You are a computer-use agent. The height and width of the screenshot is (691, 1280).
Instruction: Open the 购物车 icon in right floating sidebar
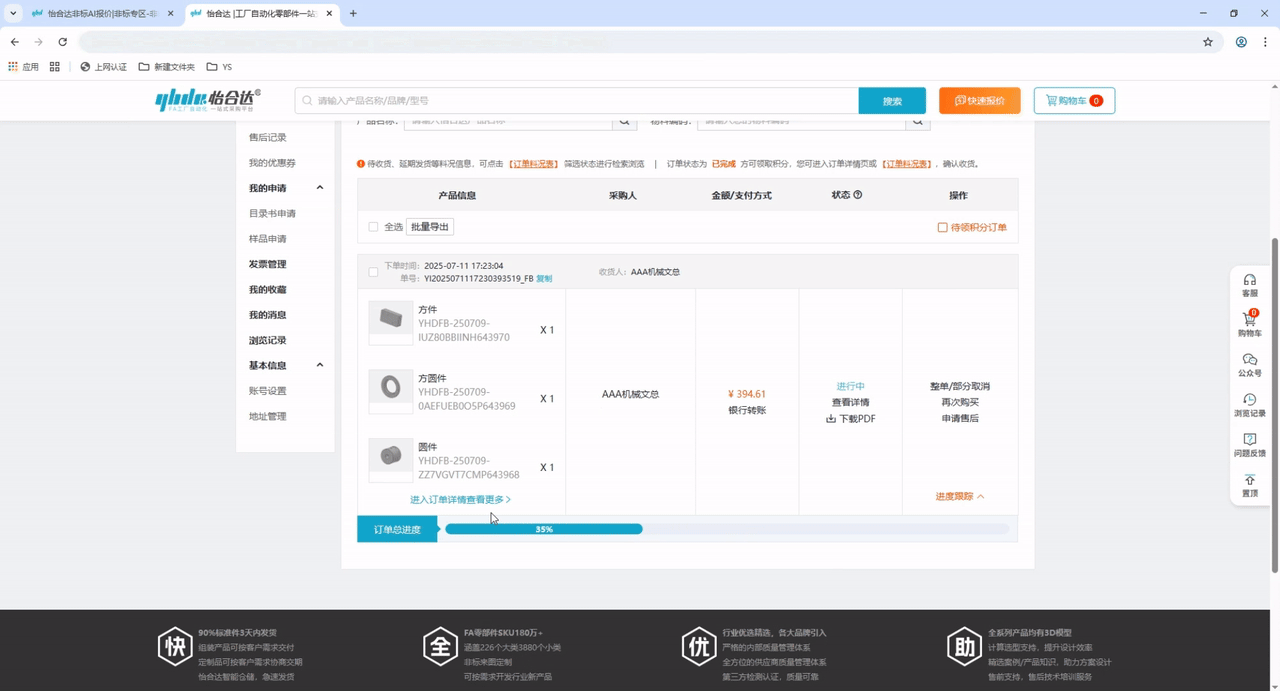click(x=1249, y=321)
